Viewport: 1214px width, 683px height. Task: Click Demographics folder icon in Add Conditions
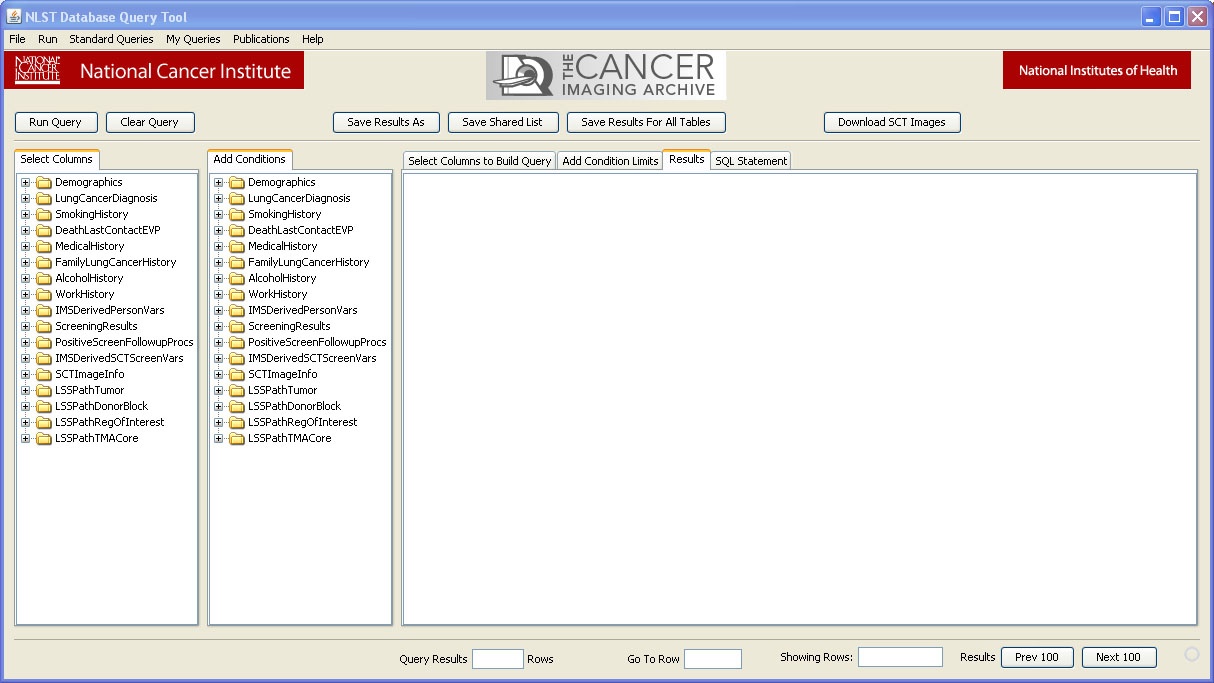236,183
